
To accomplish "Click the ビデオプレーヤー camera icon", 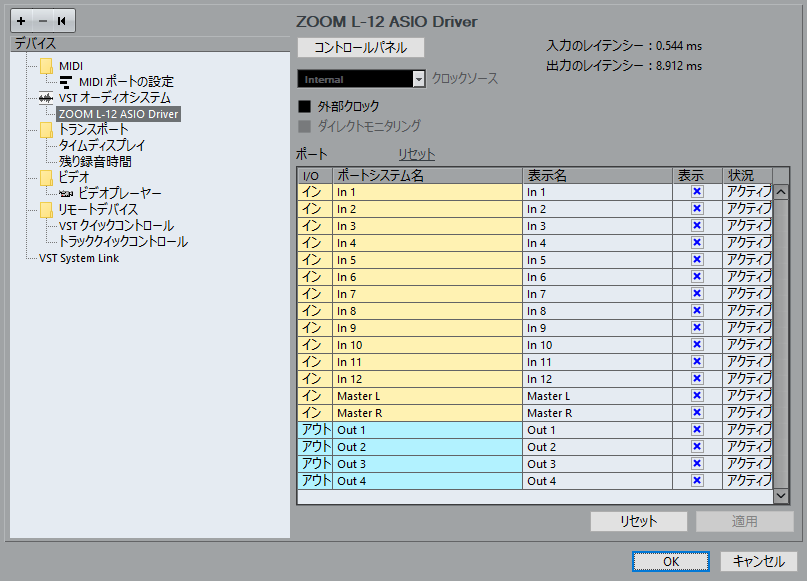I will [x=66, y=194].
